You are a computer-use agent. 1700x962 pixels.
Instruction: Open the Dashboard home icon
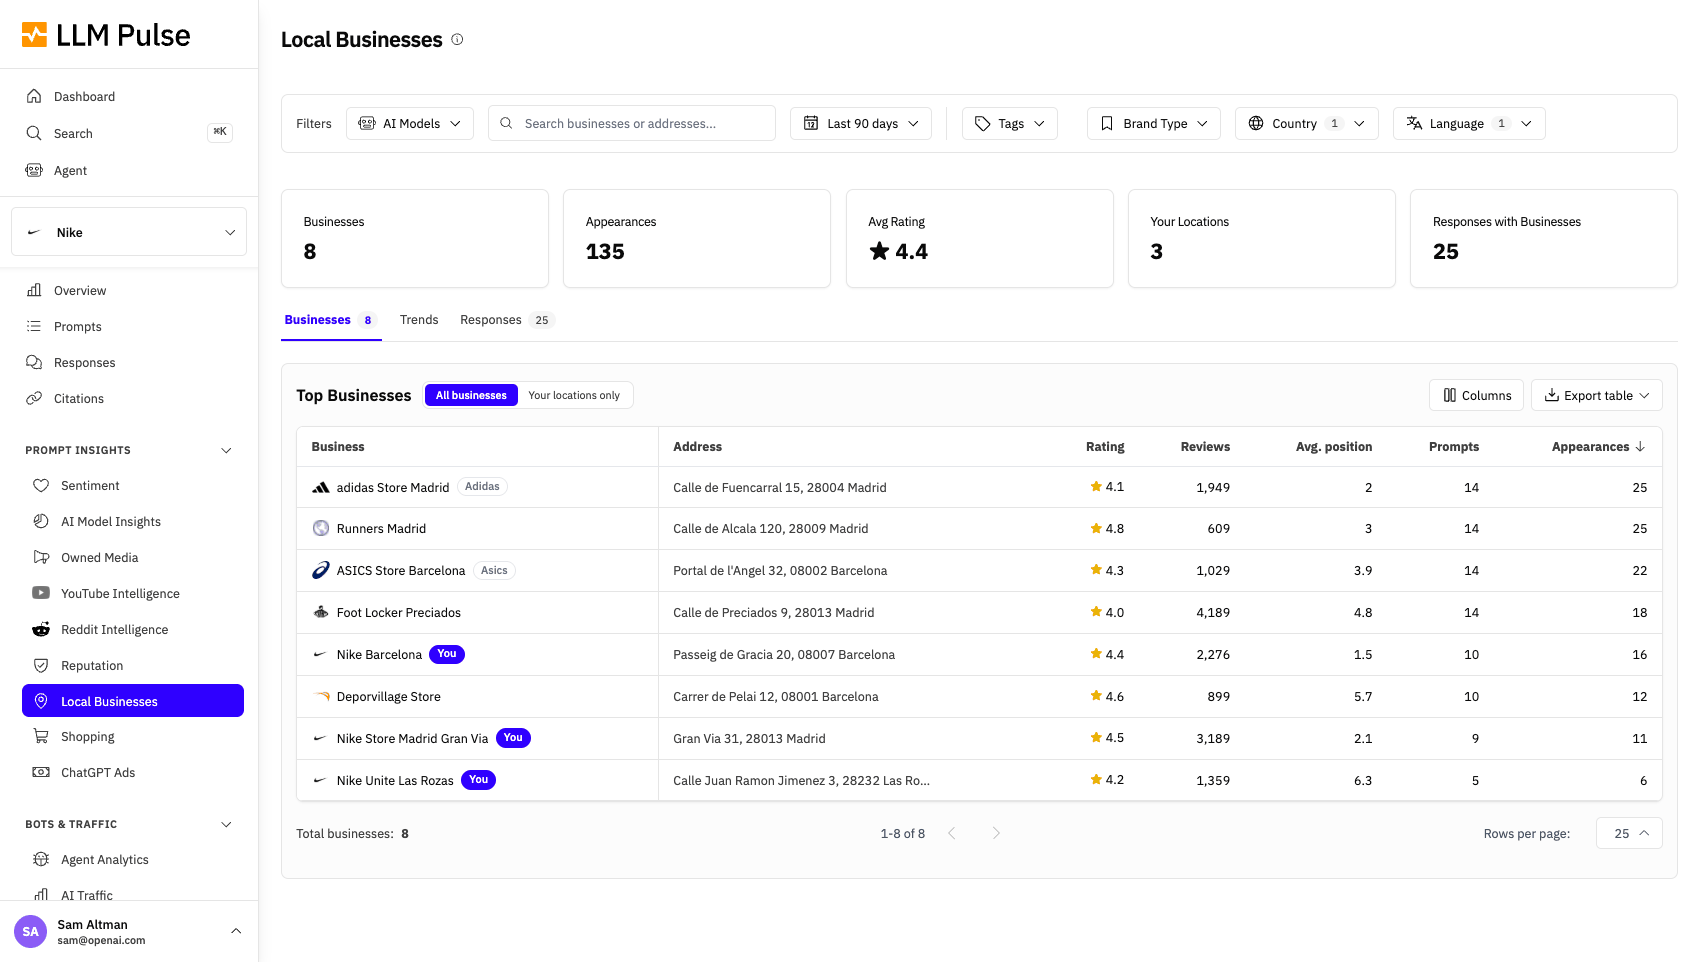click(34, 96)
